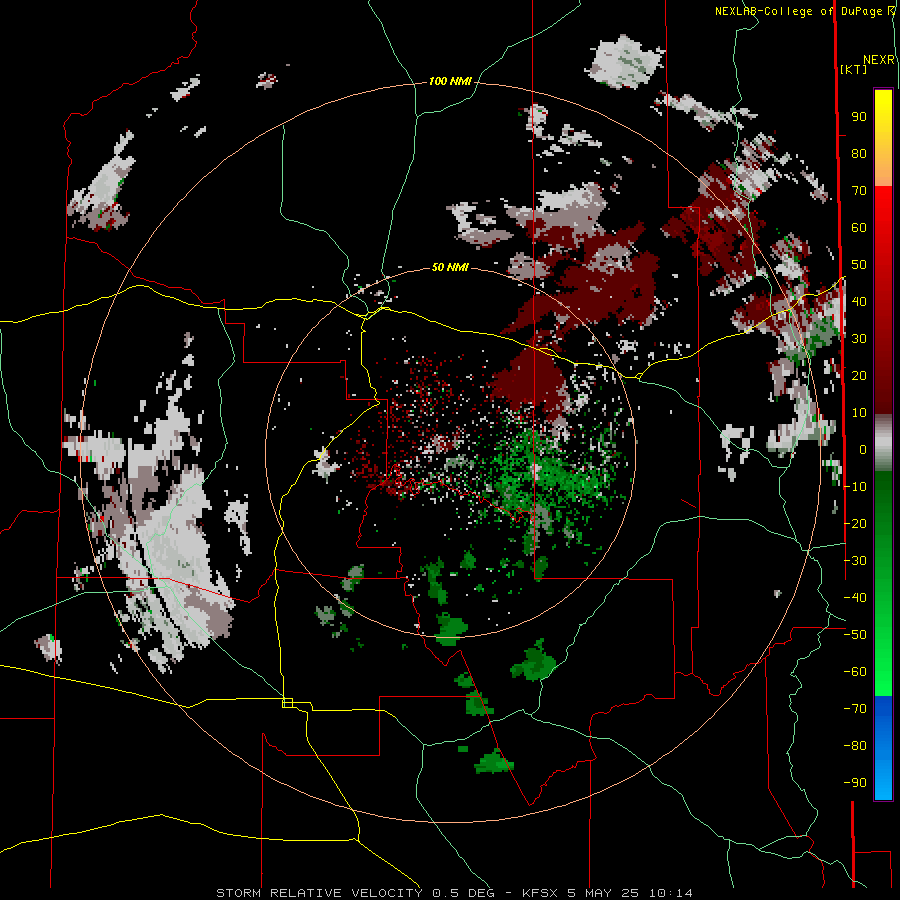Click the gray zero-velocity band of the color scale

tap(883, 442)
